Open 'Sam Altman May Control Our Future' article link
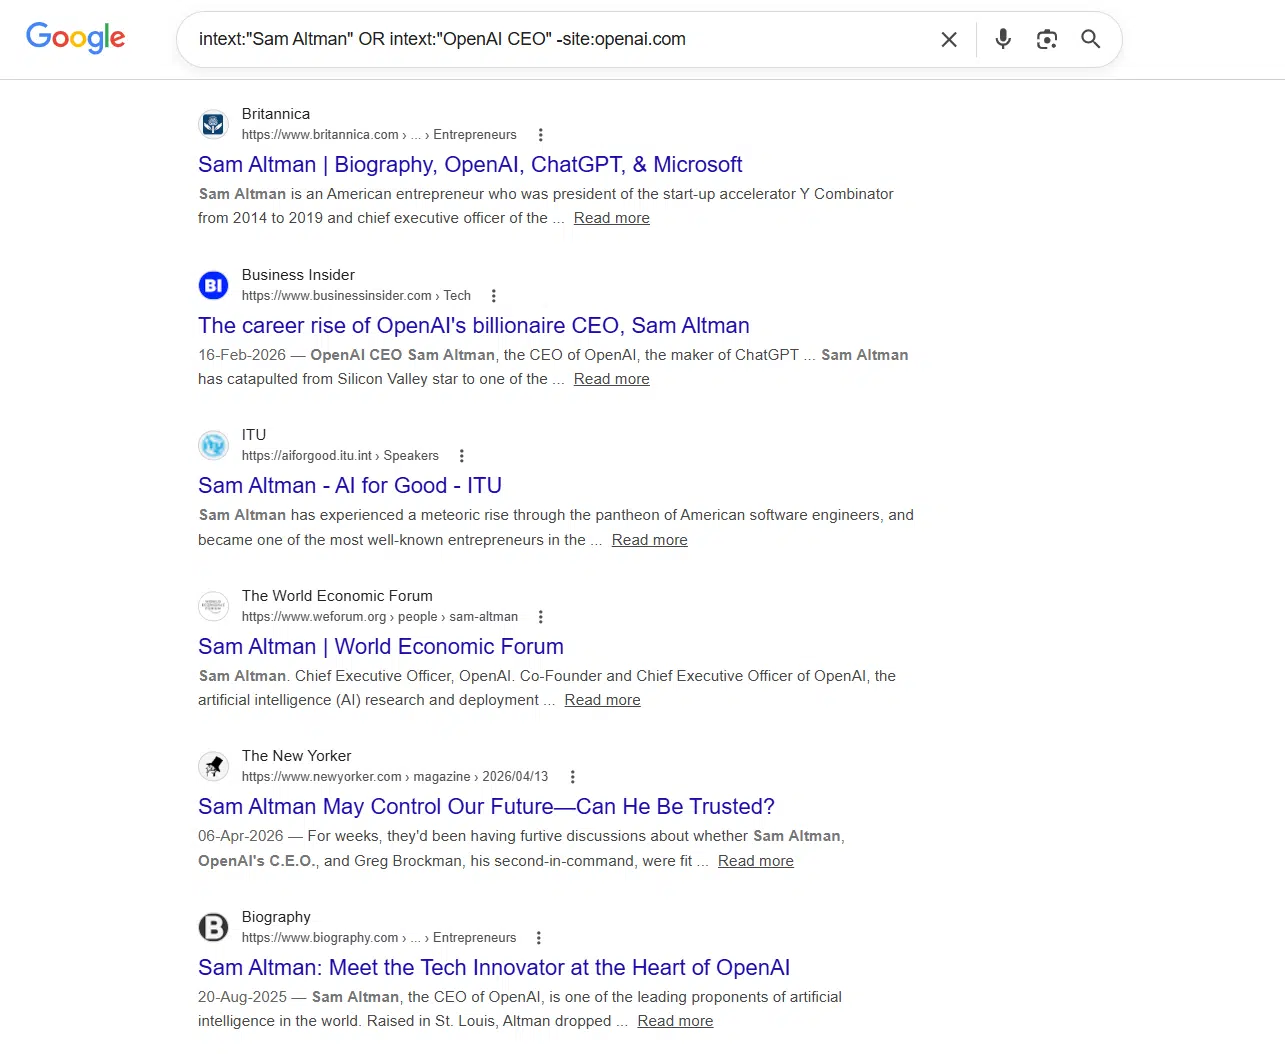 coord(486,807)
